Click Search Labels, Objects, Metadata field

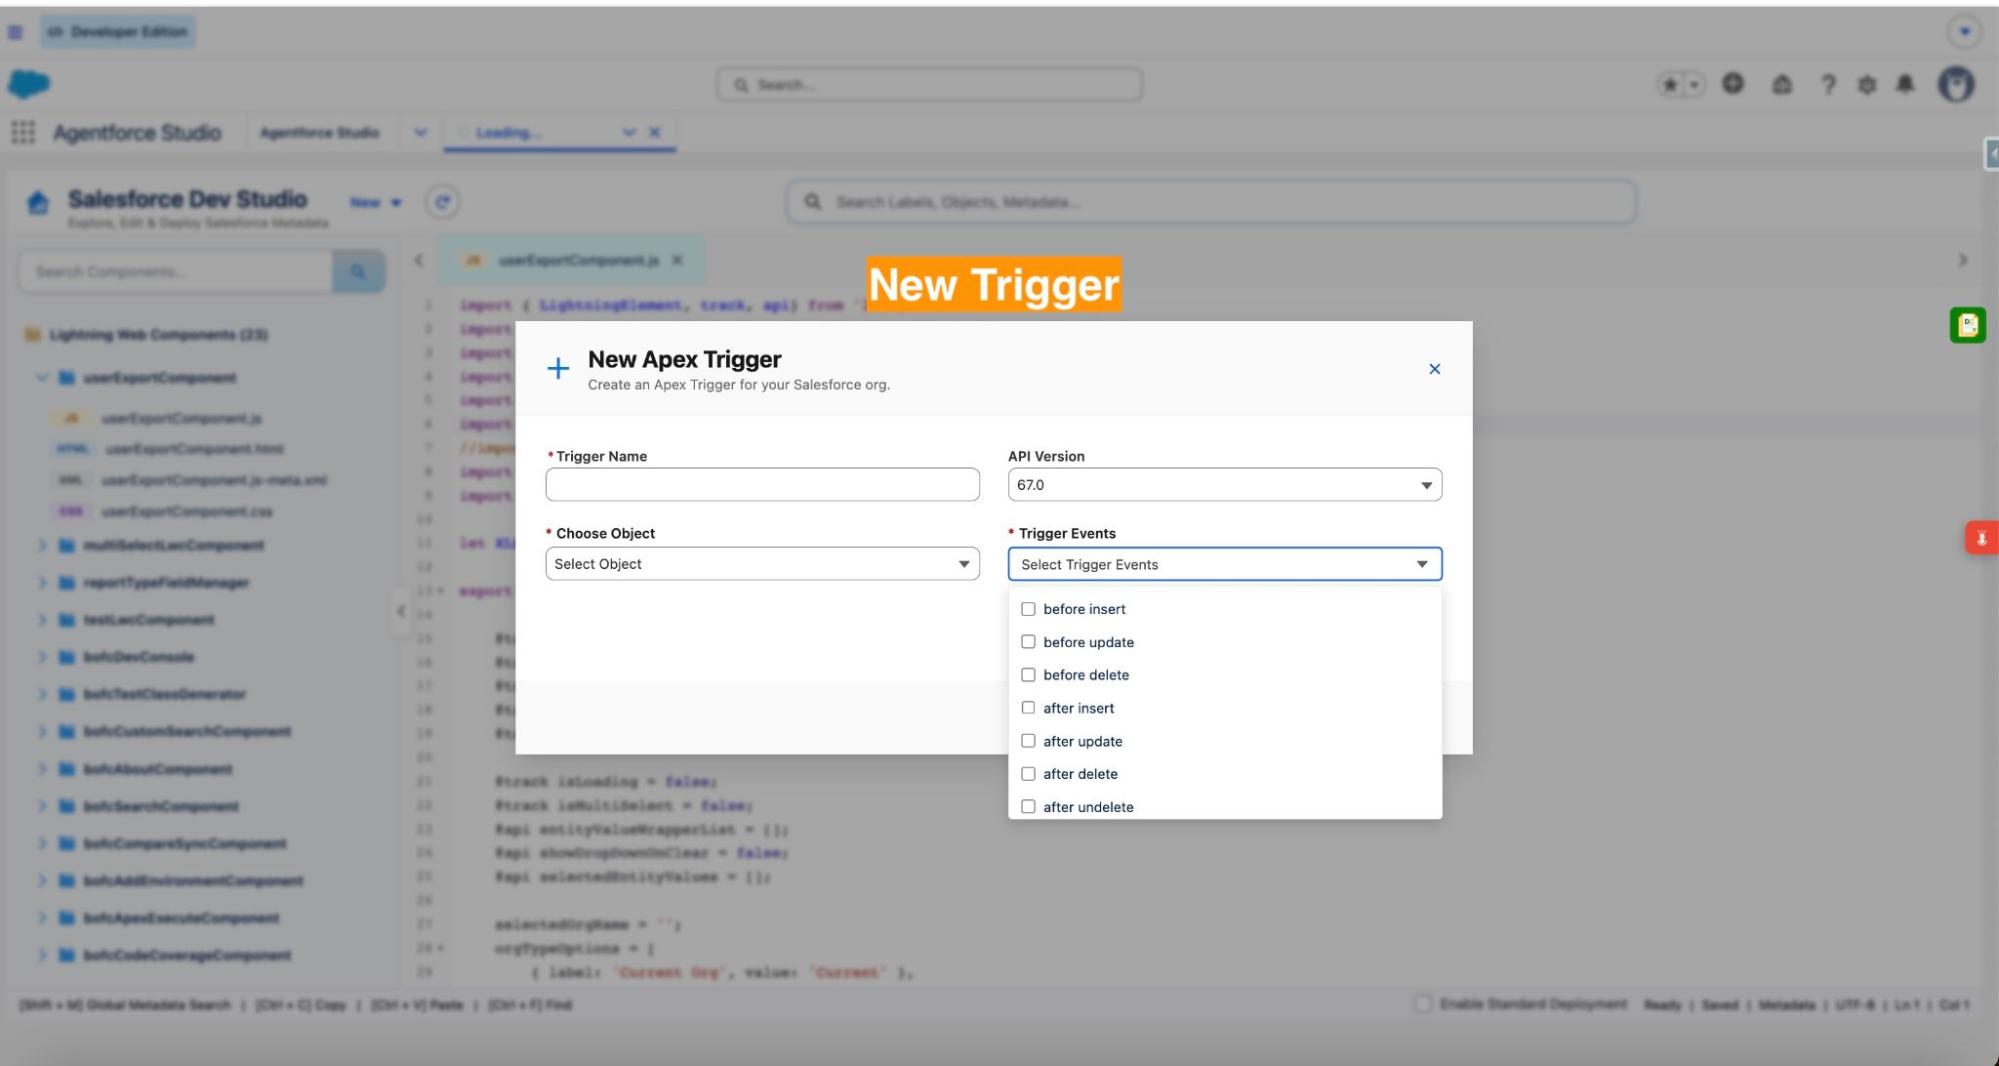(x=1210, y=202)
